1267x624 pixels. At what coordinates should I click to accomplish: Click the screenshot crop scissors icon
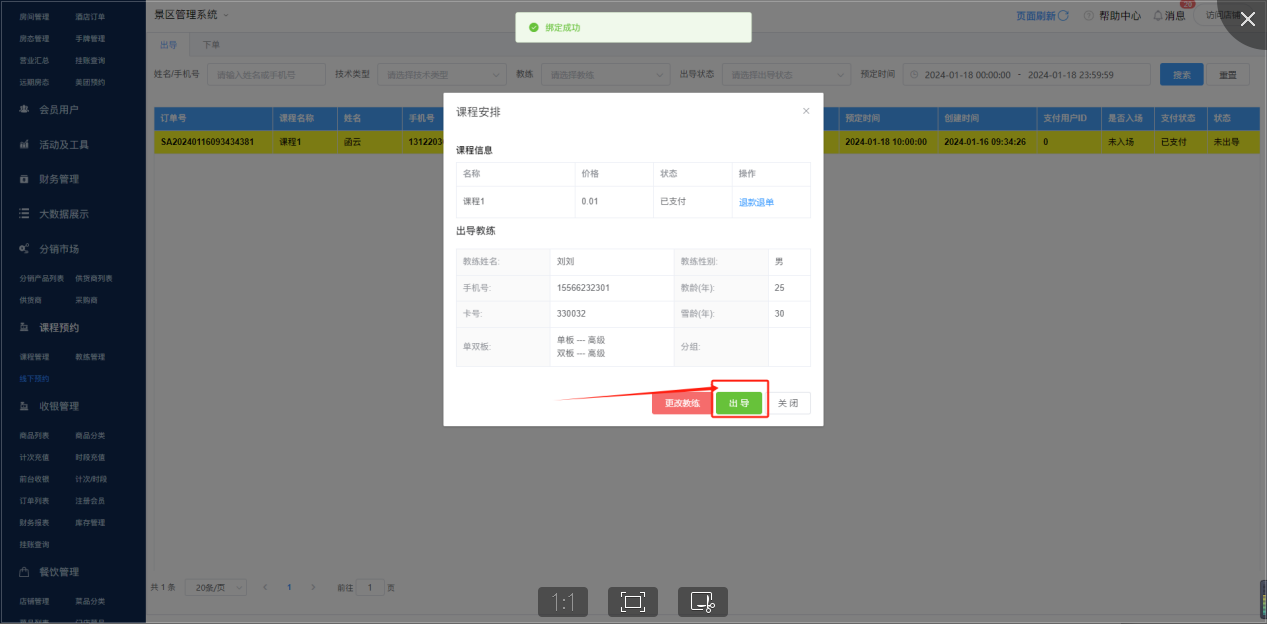tap(702, 601)
